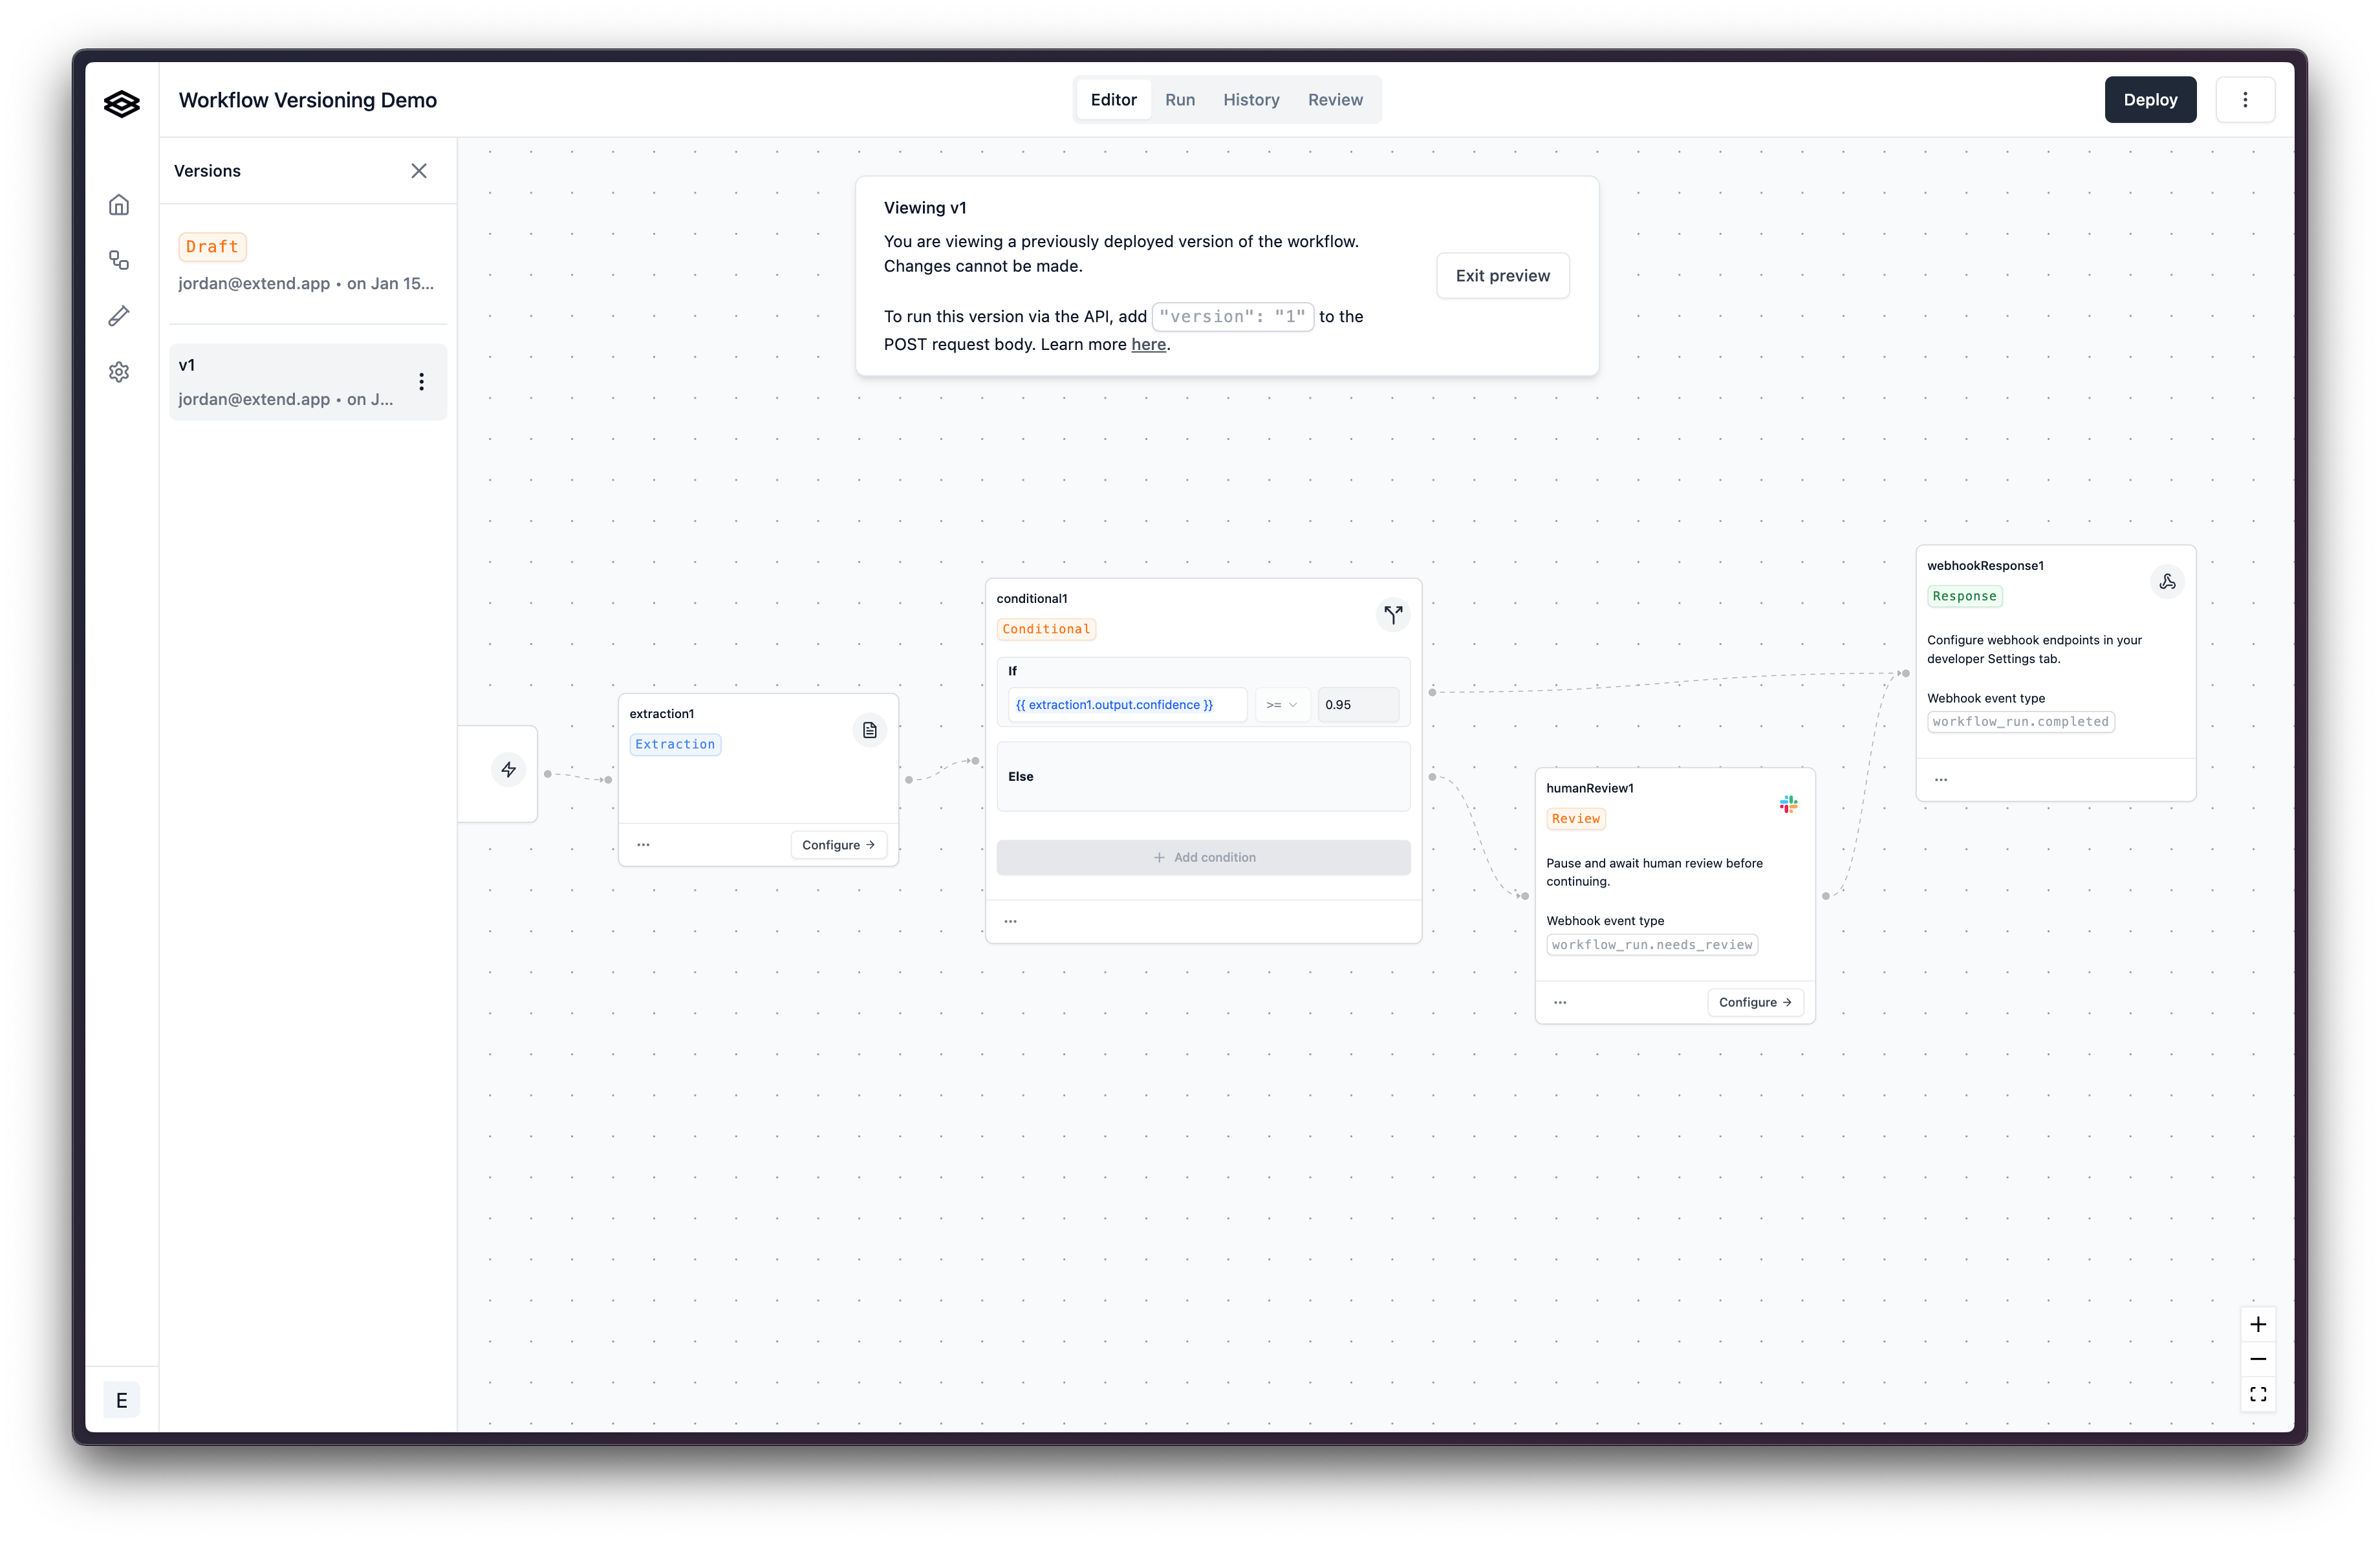Image resolution: width=2380 pixels, height=1541 pixels.
Task: Fit the workflow view to screen
Action: point(2257,1394)
